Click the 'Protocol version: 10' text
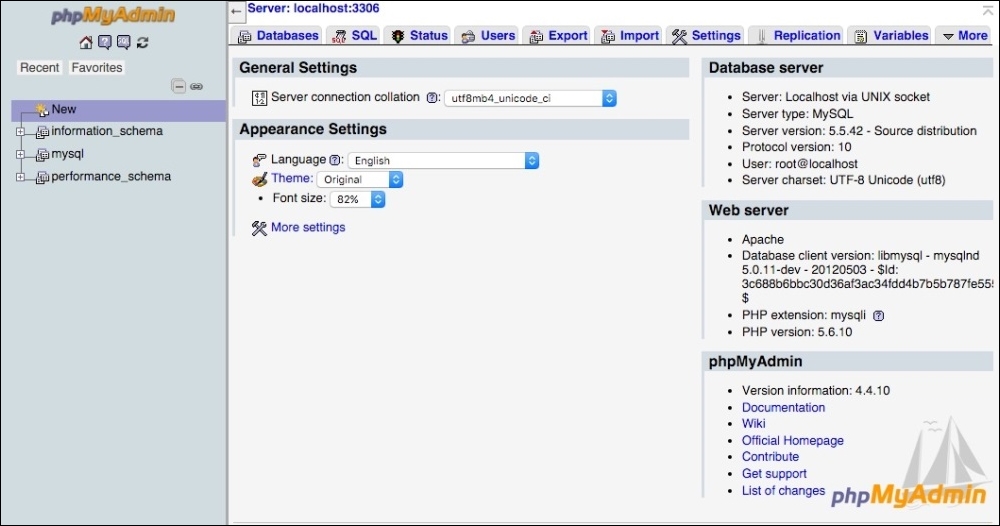 [x=797, y=147]
